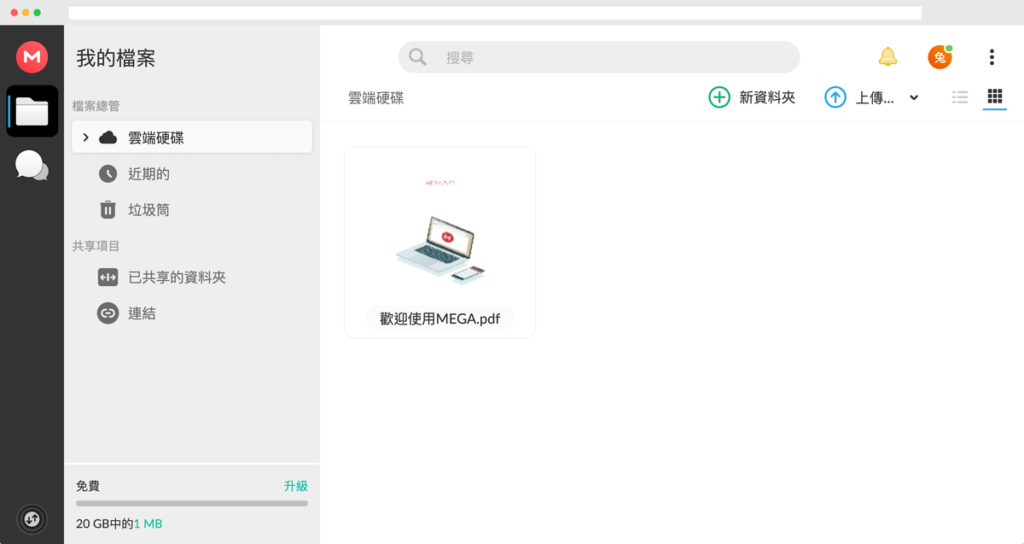Viewport: 1024px width, 544px height.
Task: Click the green plus circle icon
Action: point(719,97)
